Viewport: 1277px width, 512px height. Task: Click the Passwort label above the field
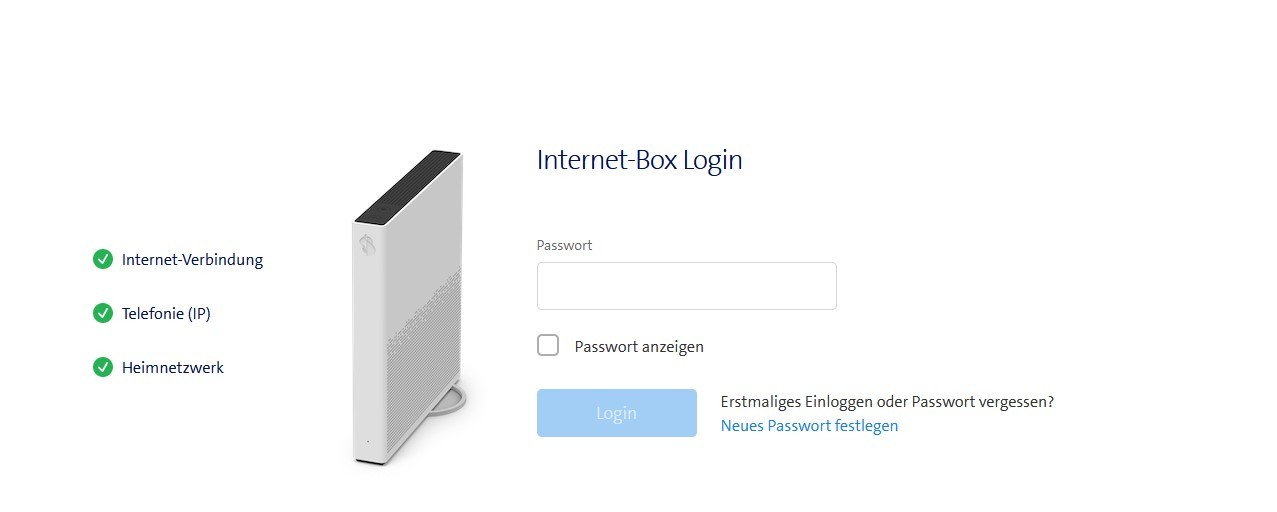pos(565,245)
